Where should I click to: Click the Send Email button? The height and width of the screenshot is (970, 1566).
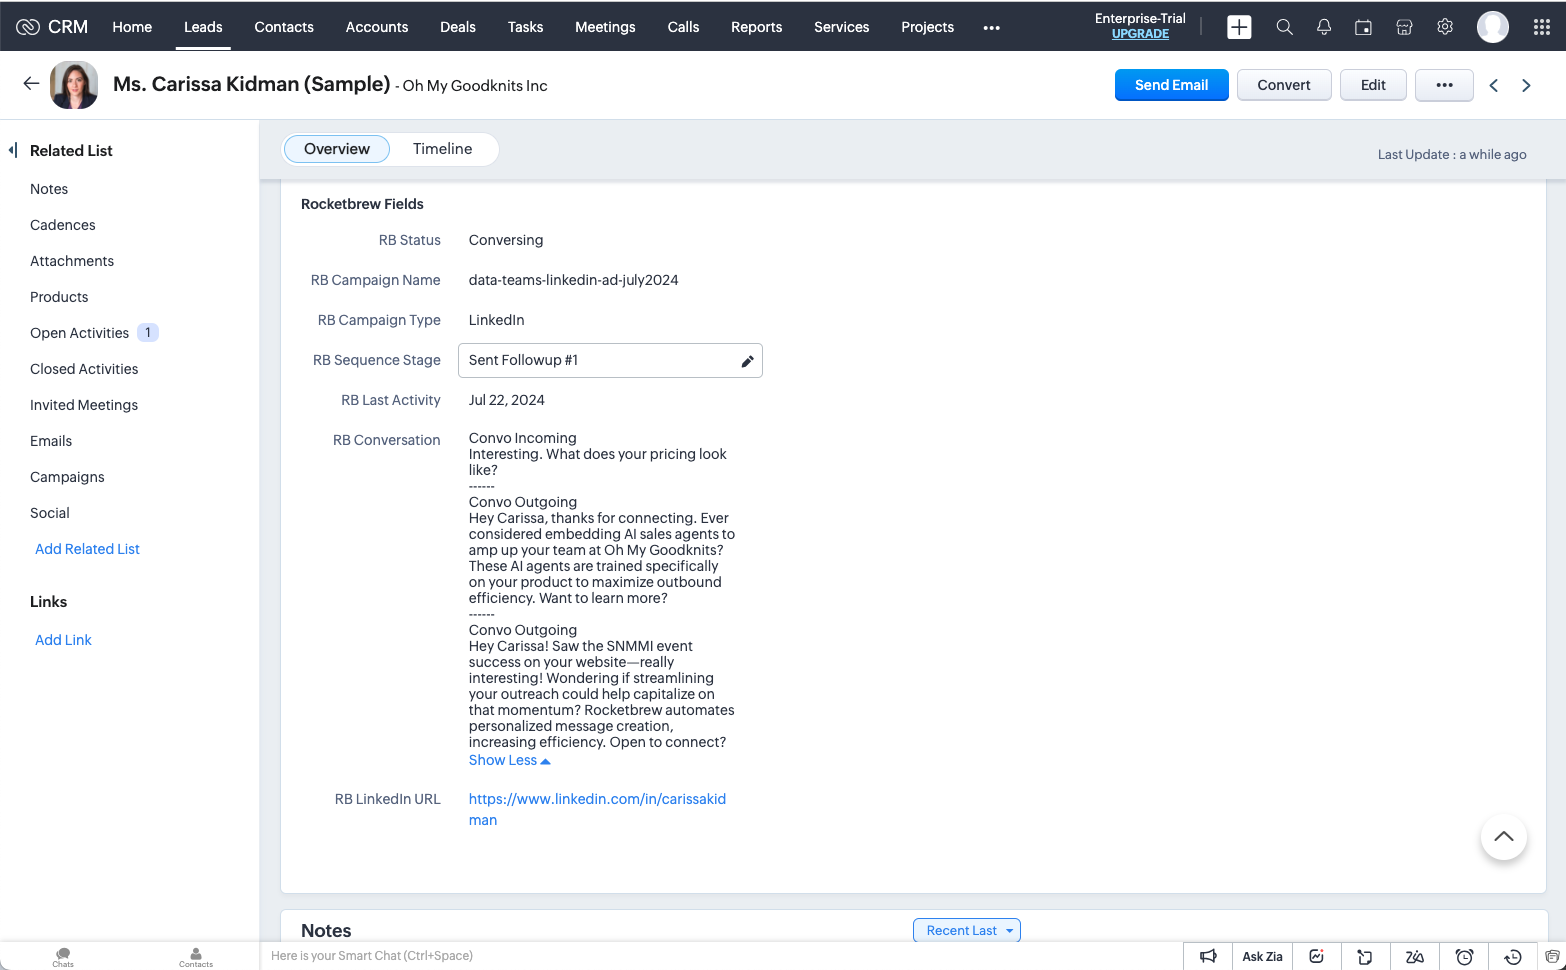(1171, 85)
